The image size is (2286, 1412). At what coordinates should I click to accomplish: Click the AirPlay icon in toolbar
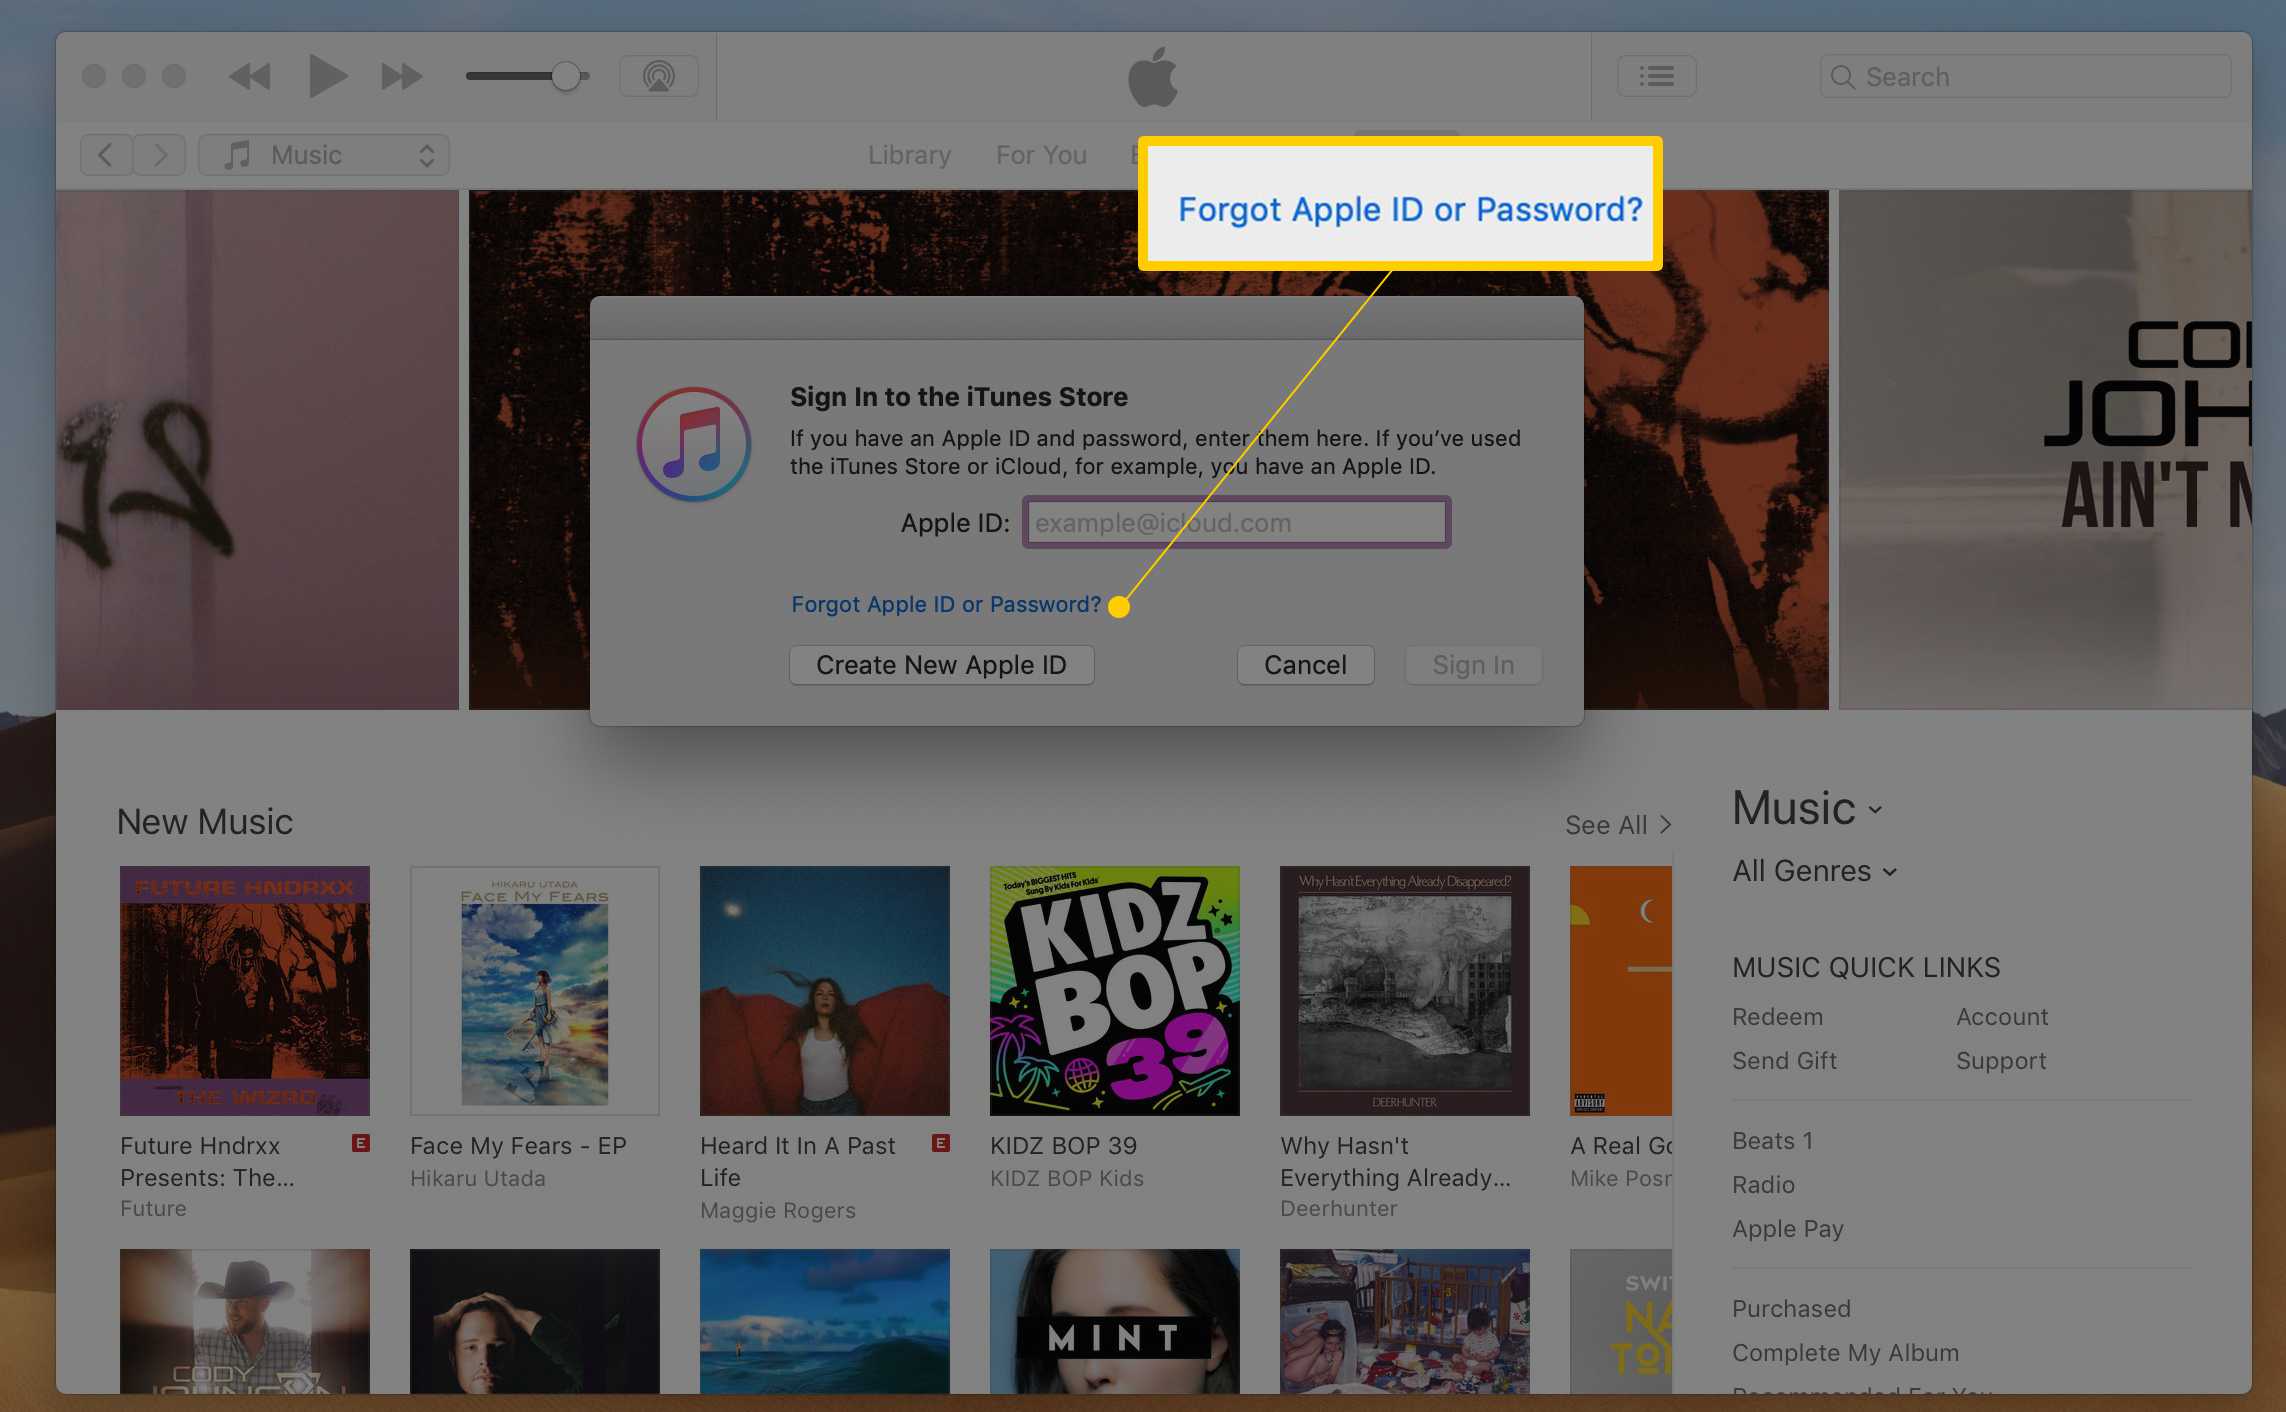pyautogui.click(x=660, y=75)
